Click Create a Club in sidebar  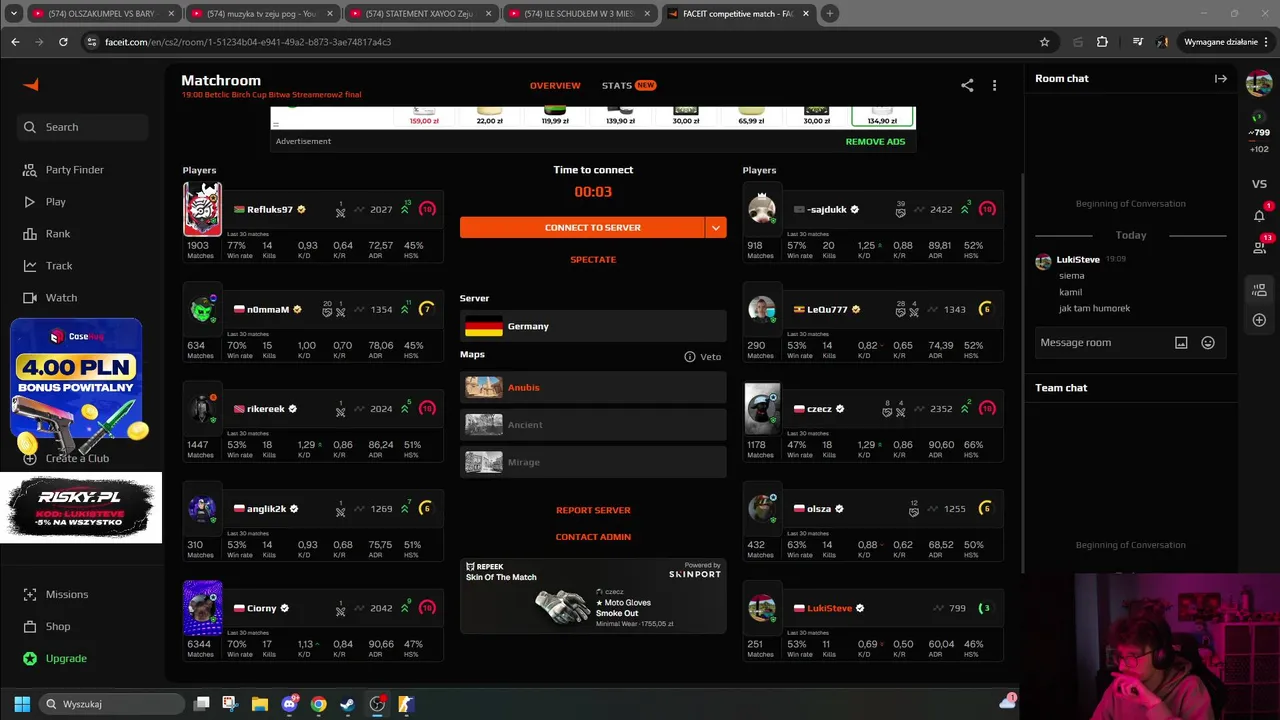pos(66,459)
